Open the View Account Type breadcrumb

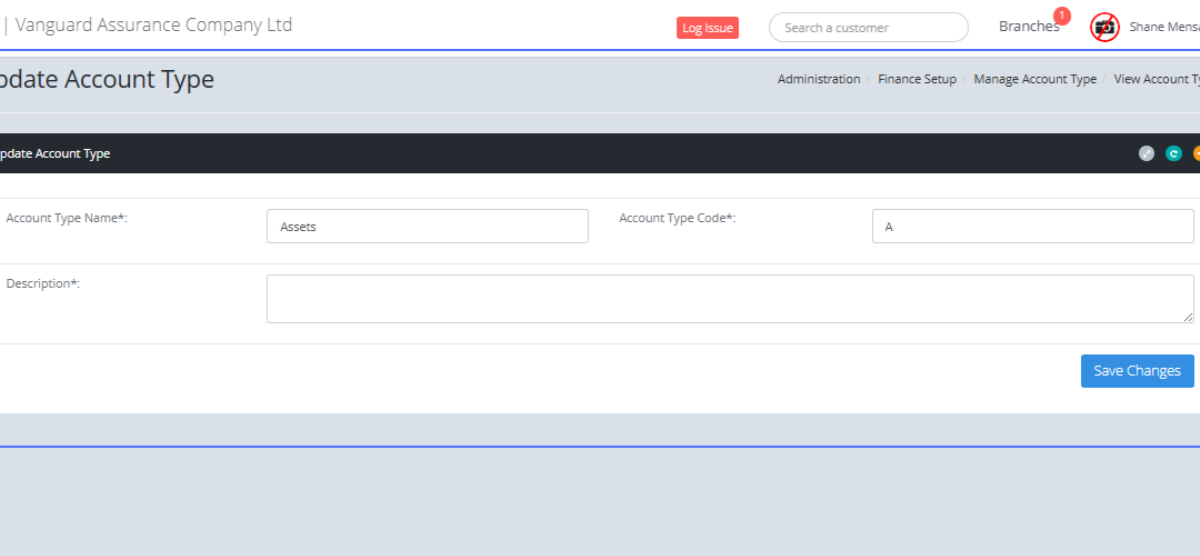click(x=1156, y=79)
